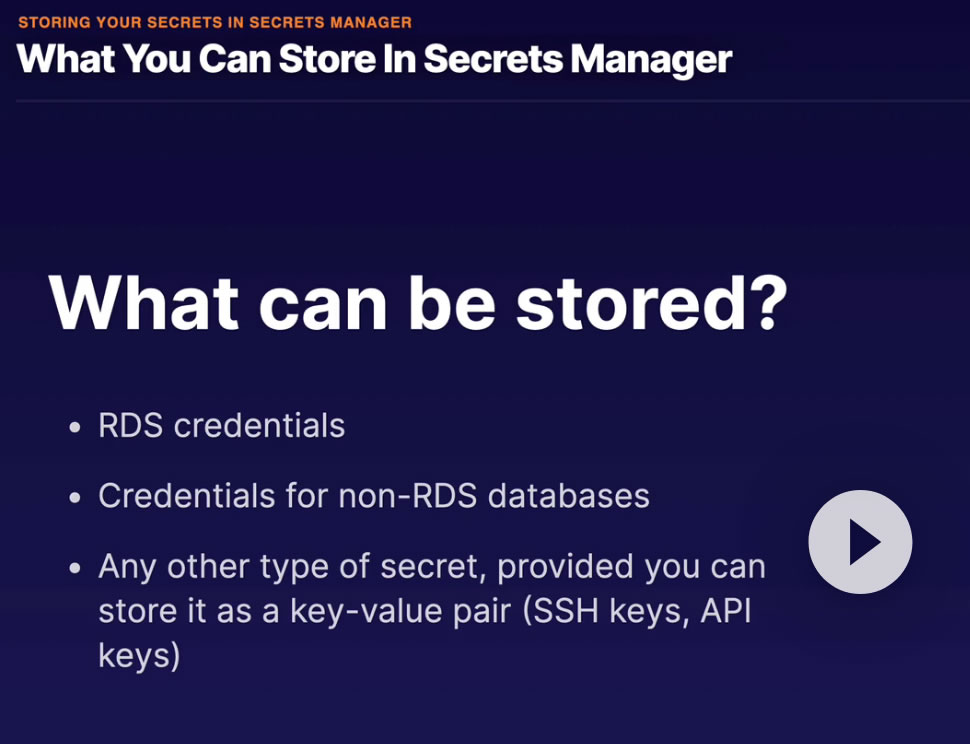Click the word 'stored?' in the big heading
The image size is (970, 744).
pos(652,301)
